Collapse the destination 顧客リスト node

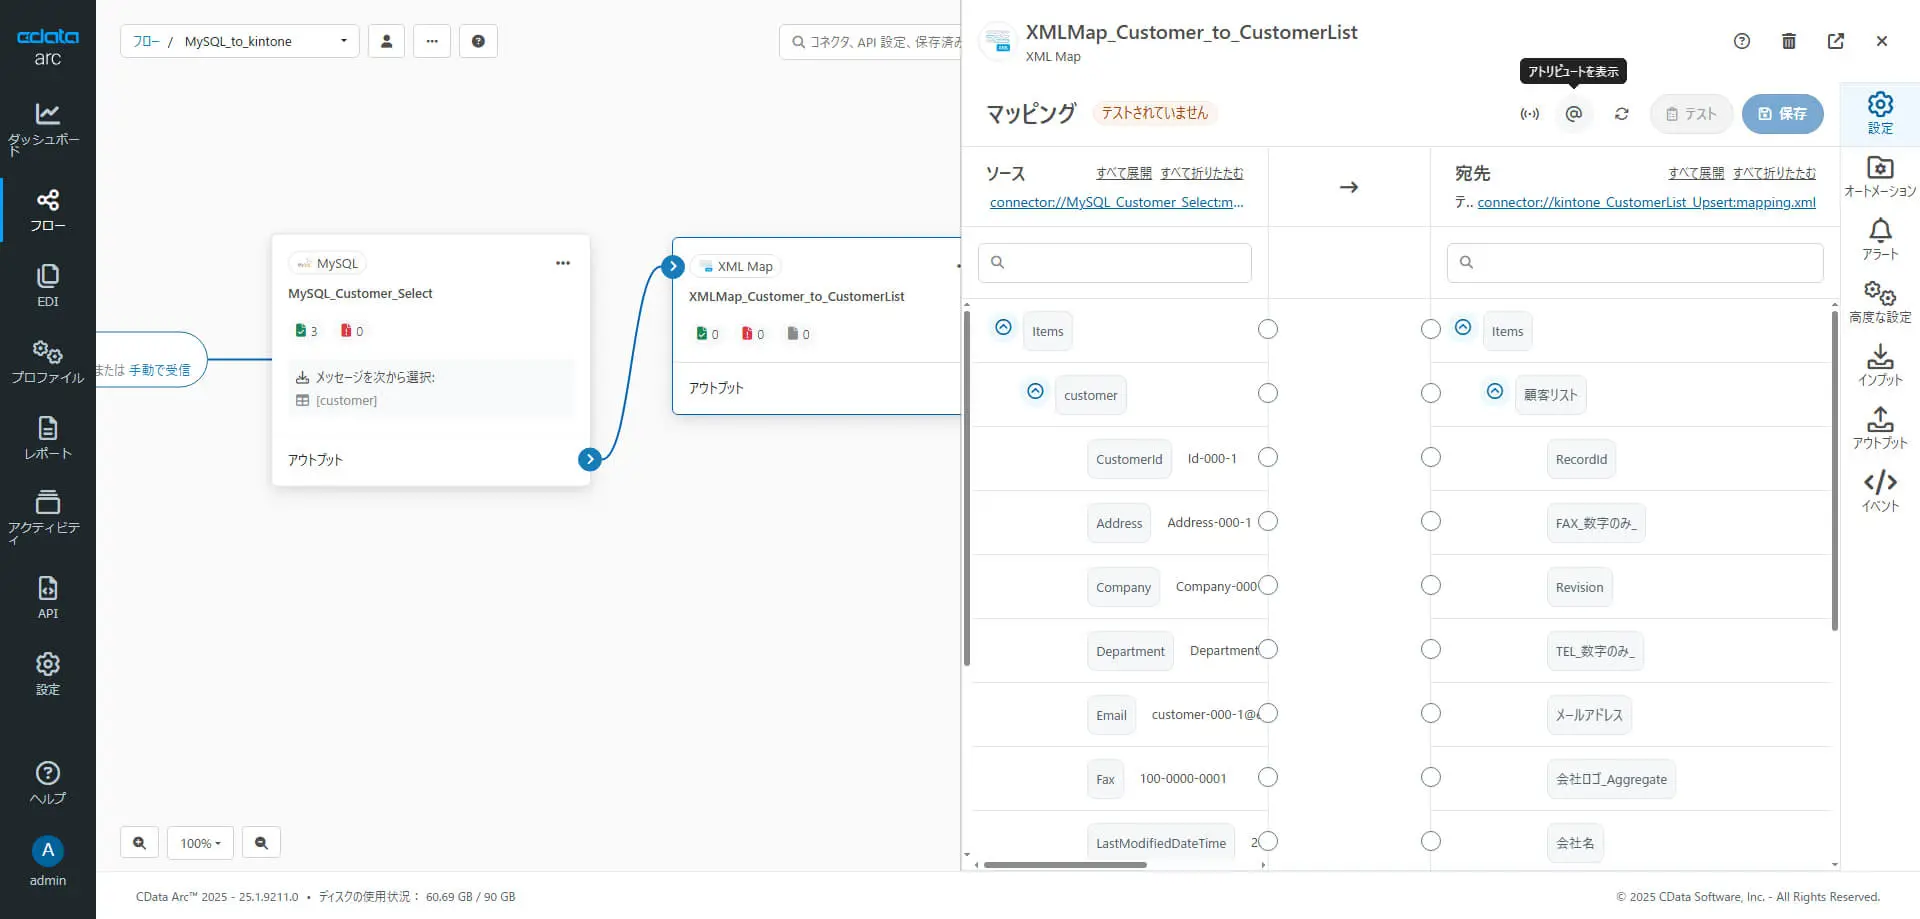click(x=1494, y=391)
